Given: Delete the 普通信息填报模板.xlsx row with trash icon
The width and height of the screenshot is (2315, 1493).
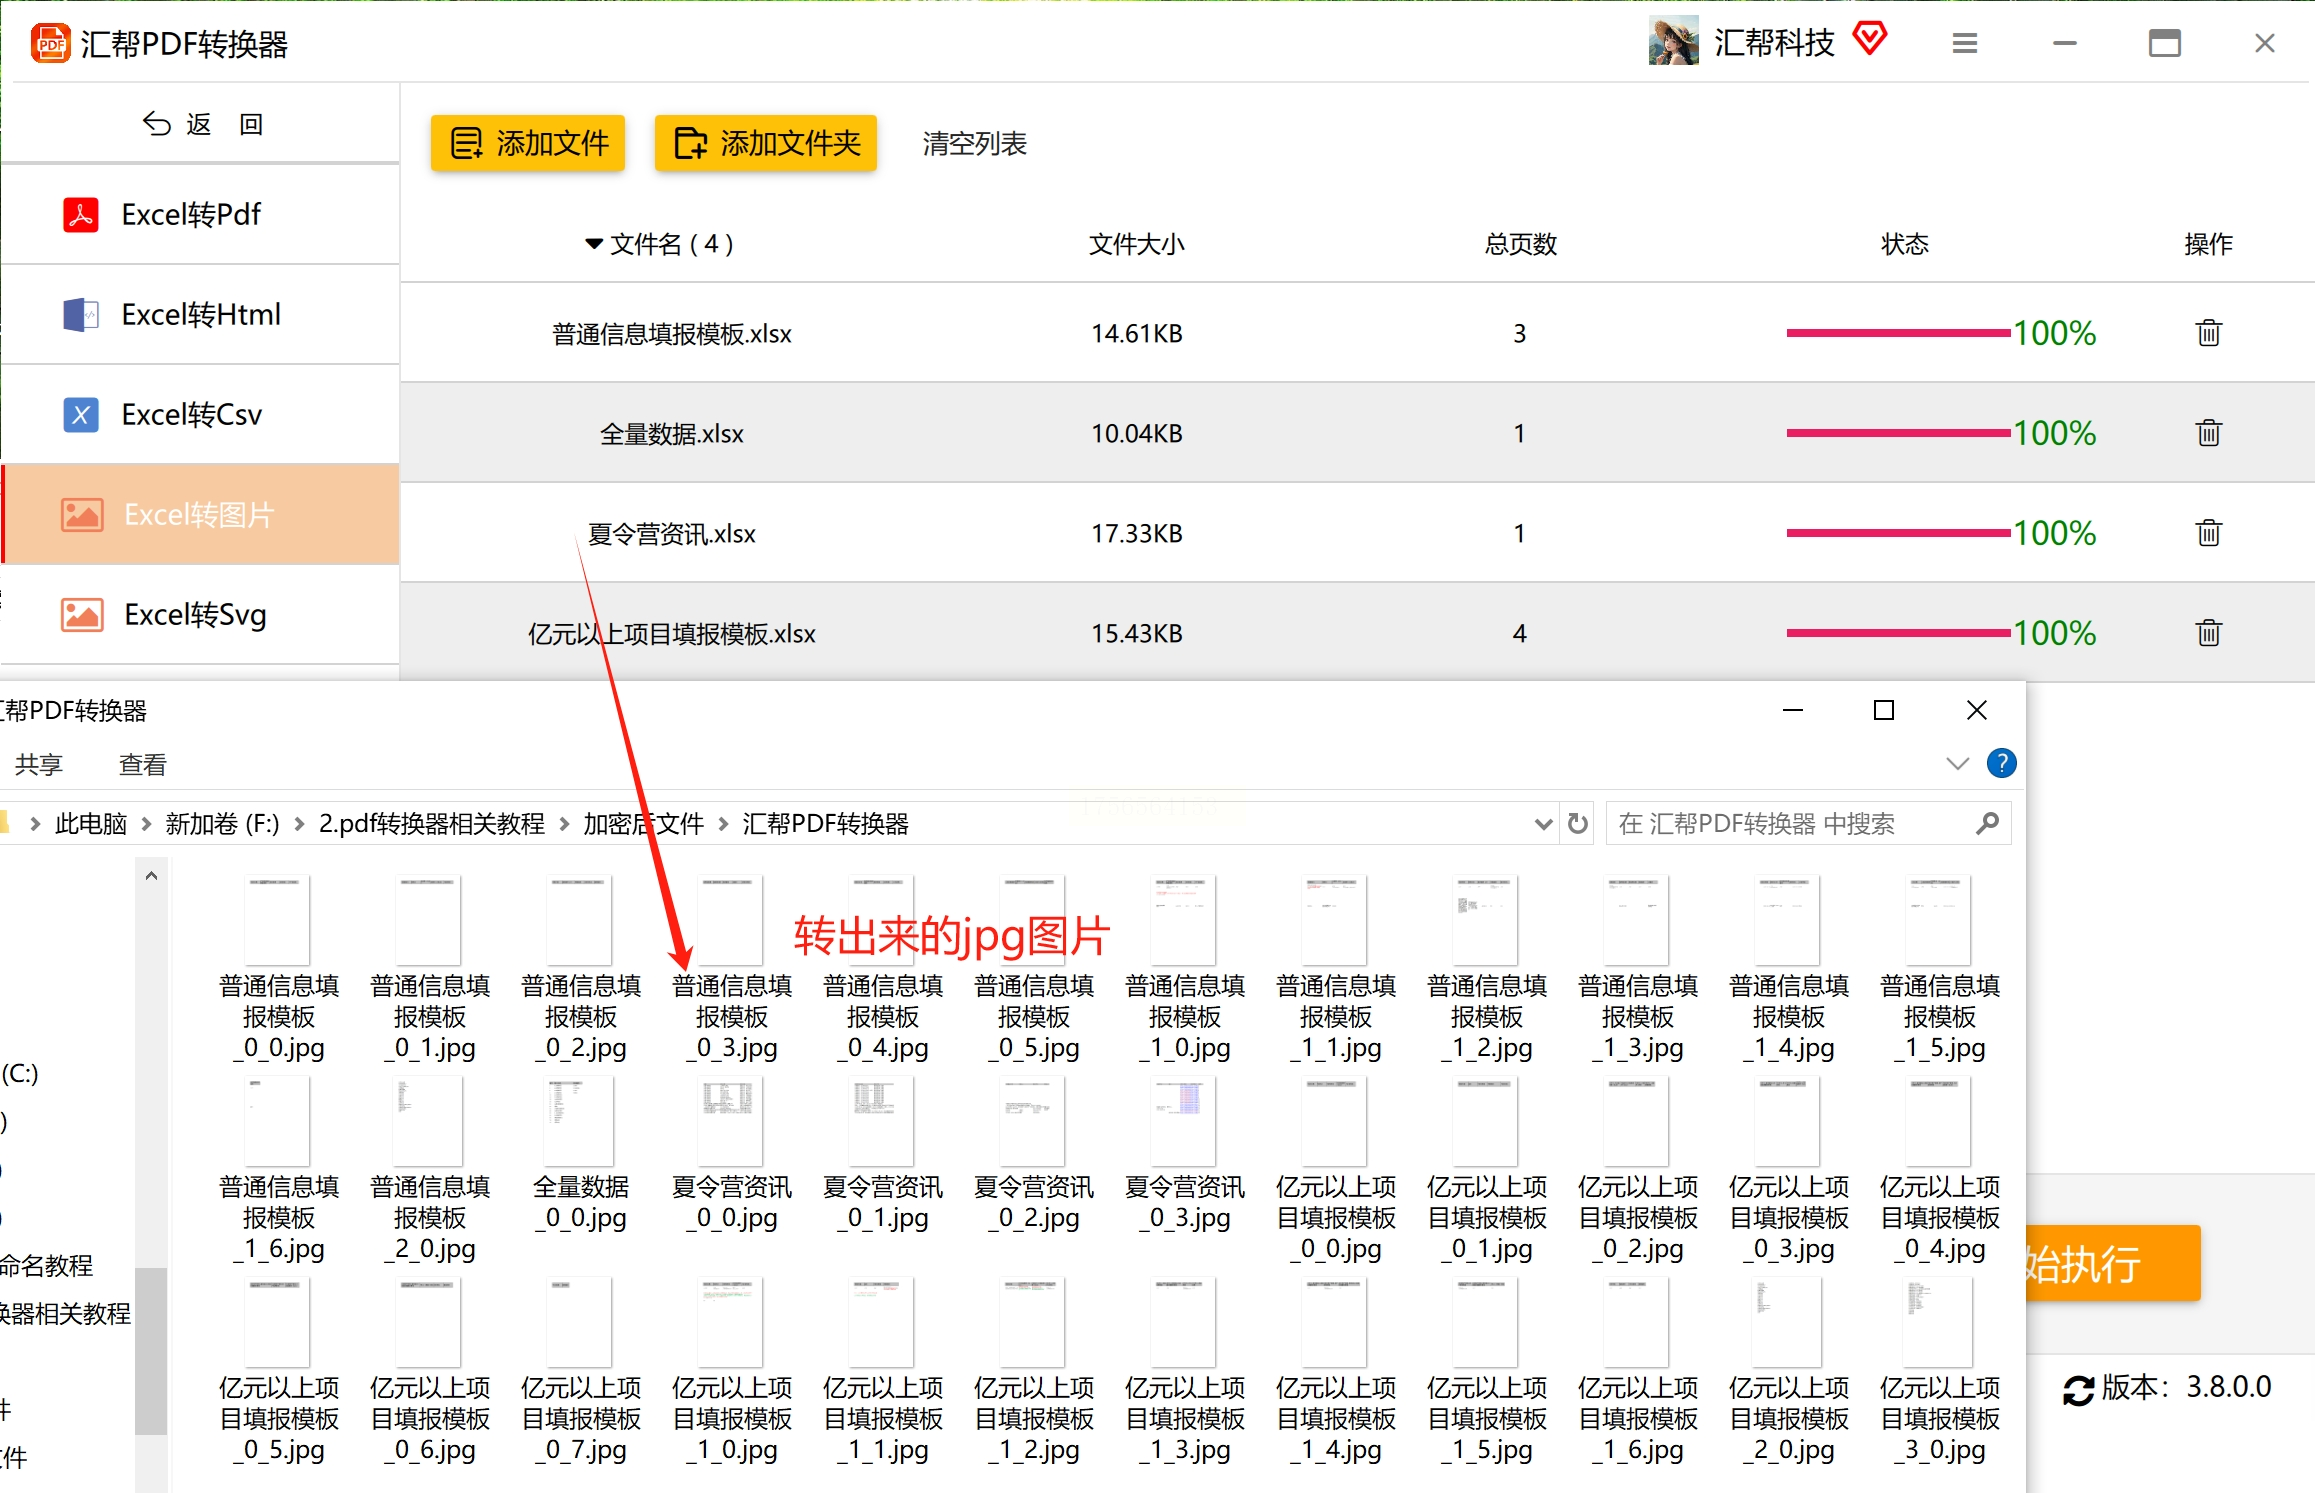Looking at the screenshot, I should click(x=2208, y=333).
